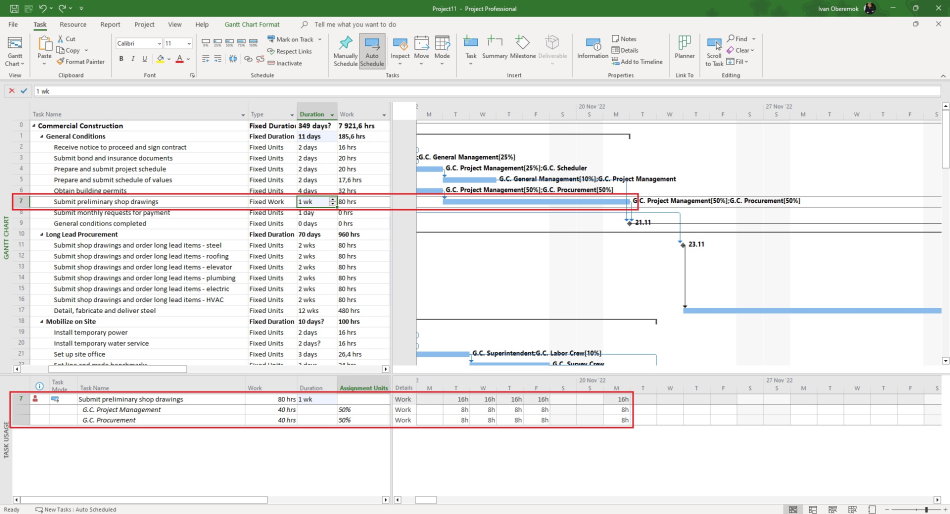
Task: Switch to the Report tab
Action: coord(110,25)
